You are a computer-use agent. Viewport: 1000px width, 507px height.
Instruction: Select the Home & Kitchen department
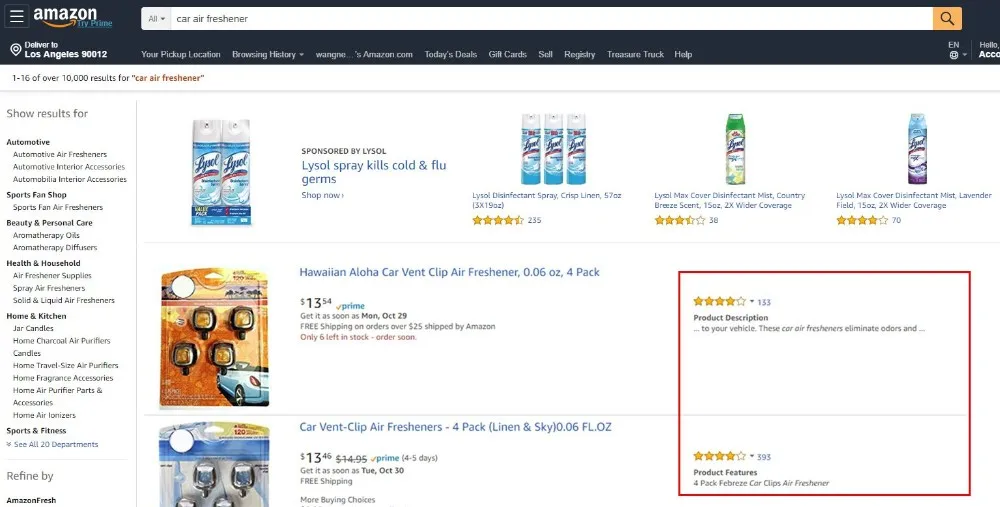click(x=36, y=316)
